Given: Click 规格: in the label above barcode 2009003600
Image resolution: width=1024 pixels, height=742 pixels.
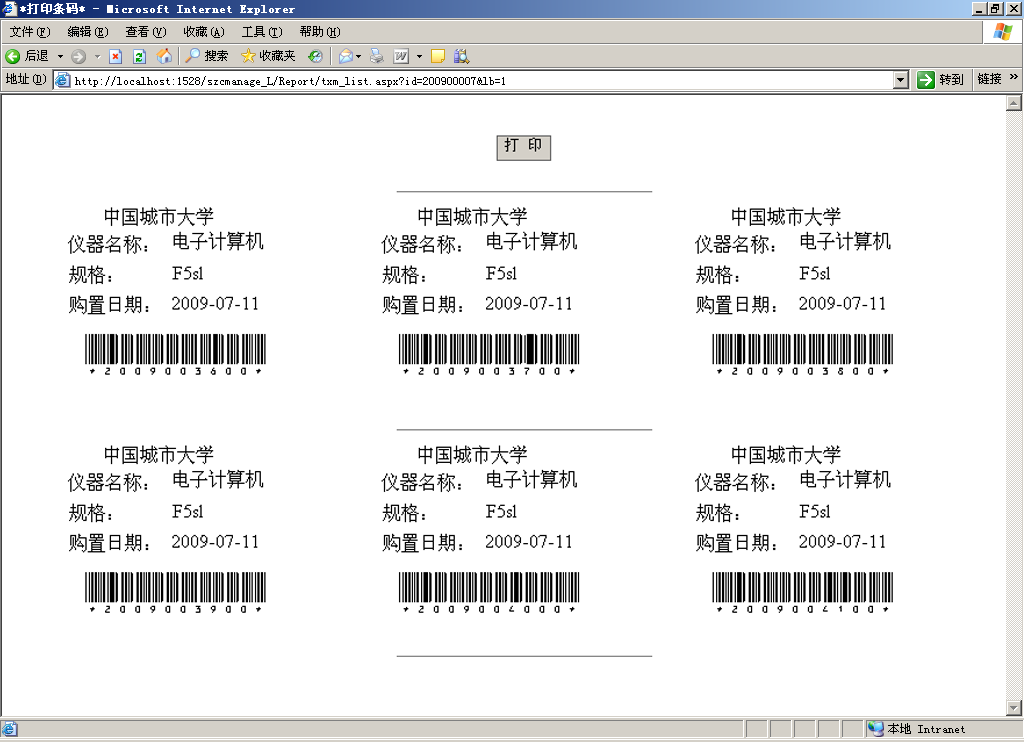Looking at the screenshot, I should (x=91, y=274).
